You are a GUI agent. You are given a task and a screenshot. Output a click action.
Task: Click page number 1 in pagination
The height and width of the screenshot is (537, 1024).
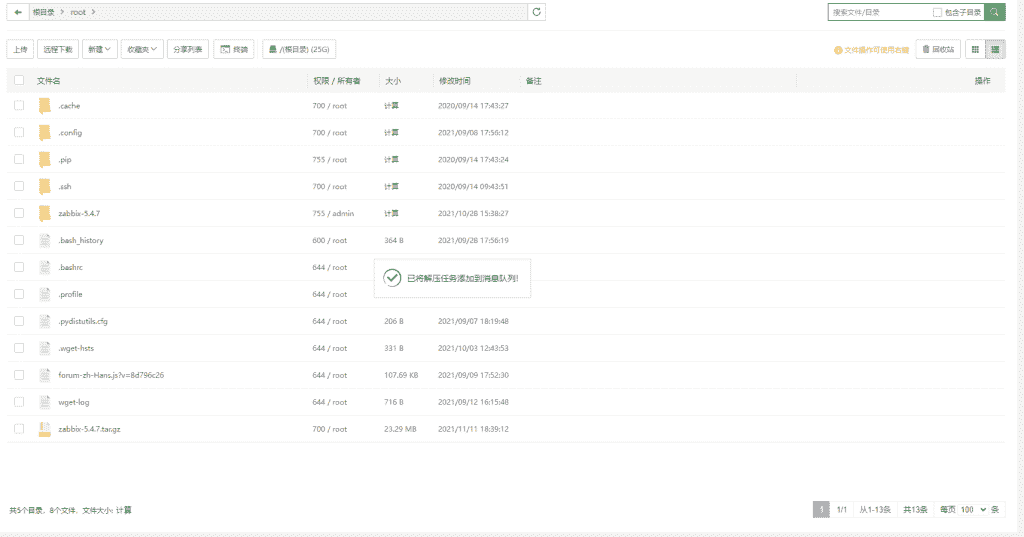(821, 510)
